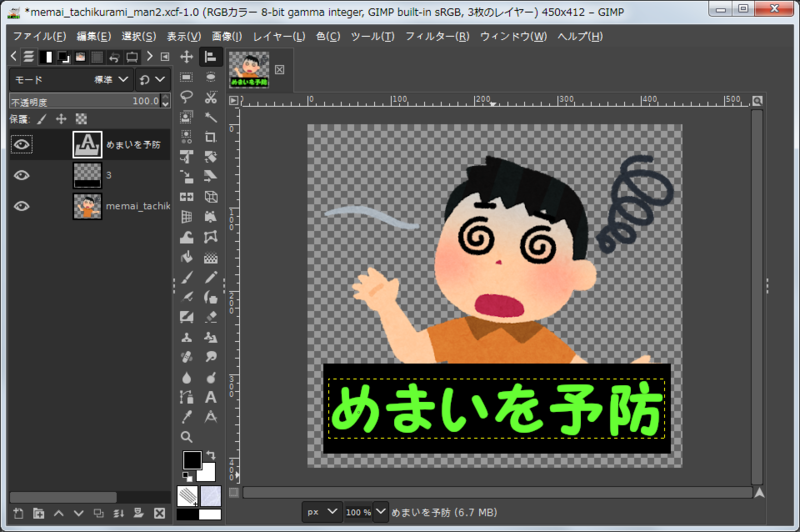Viewport: 800px width, 532px height.
Task: Open the zoom percentage dropdown arrow
Action: (x=381, y=511)
